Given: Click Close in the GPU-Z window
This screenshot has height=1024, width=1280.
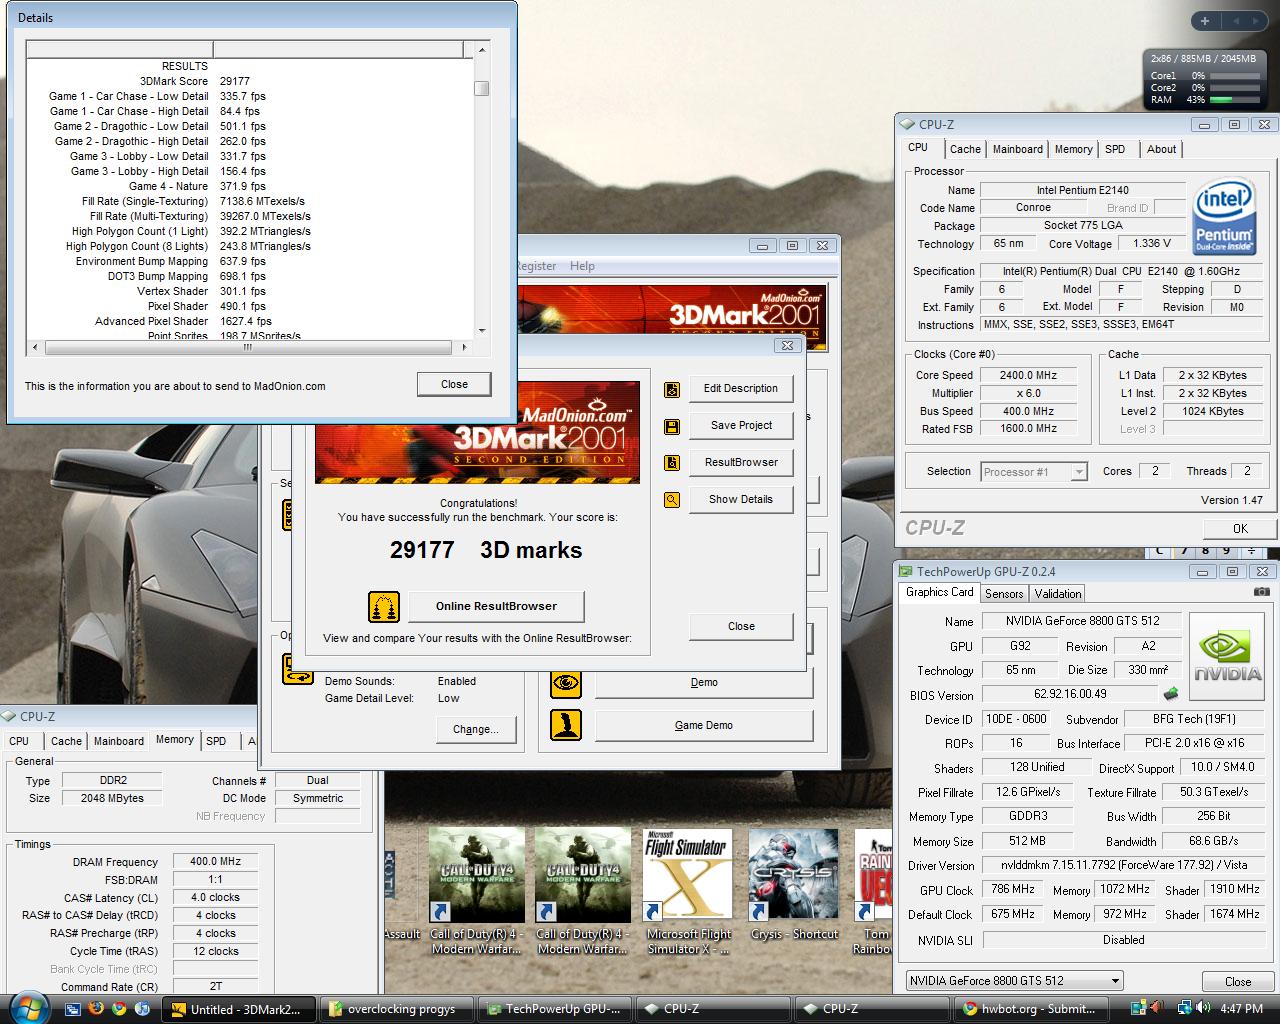Looking at the screenshot, I should coord(1238,982).
